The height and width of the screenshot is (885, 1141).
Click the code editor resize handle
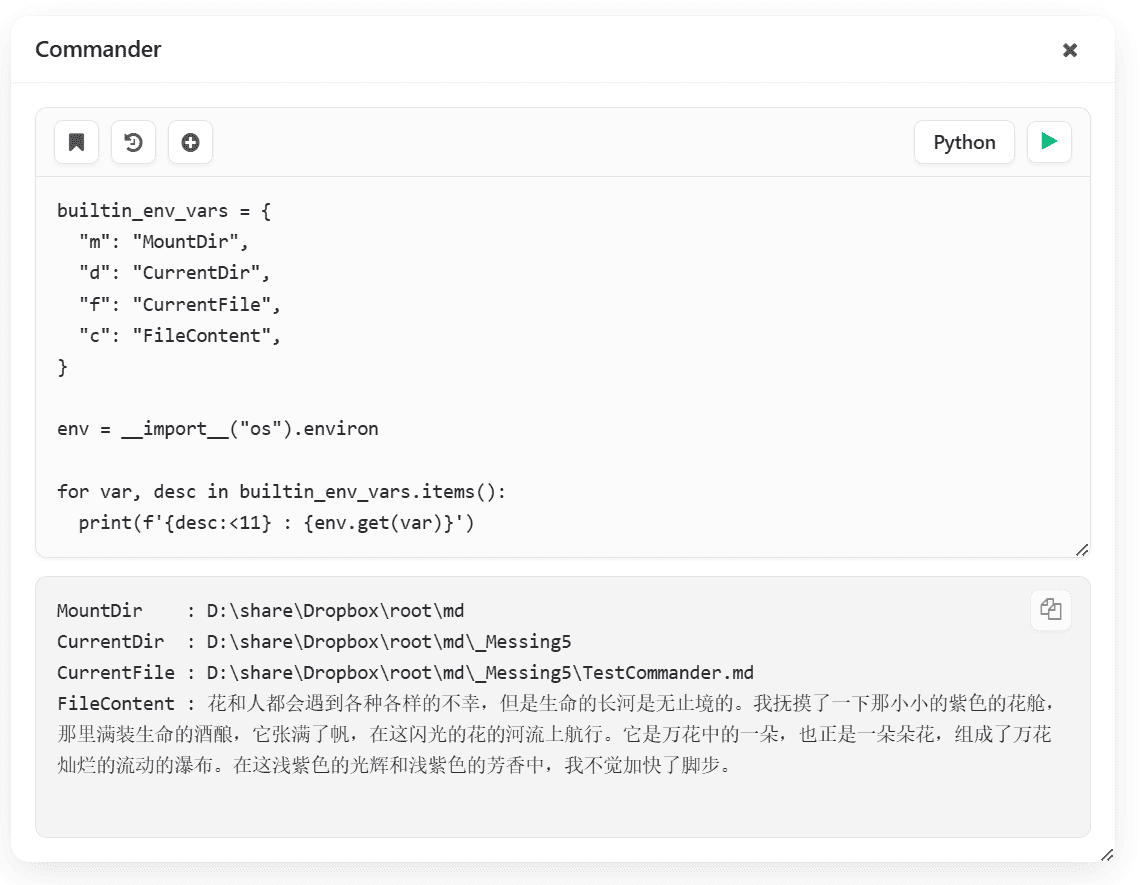(x=1082, y=550)
